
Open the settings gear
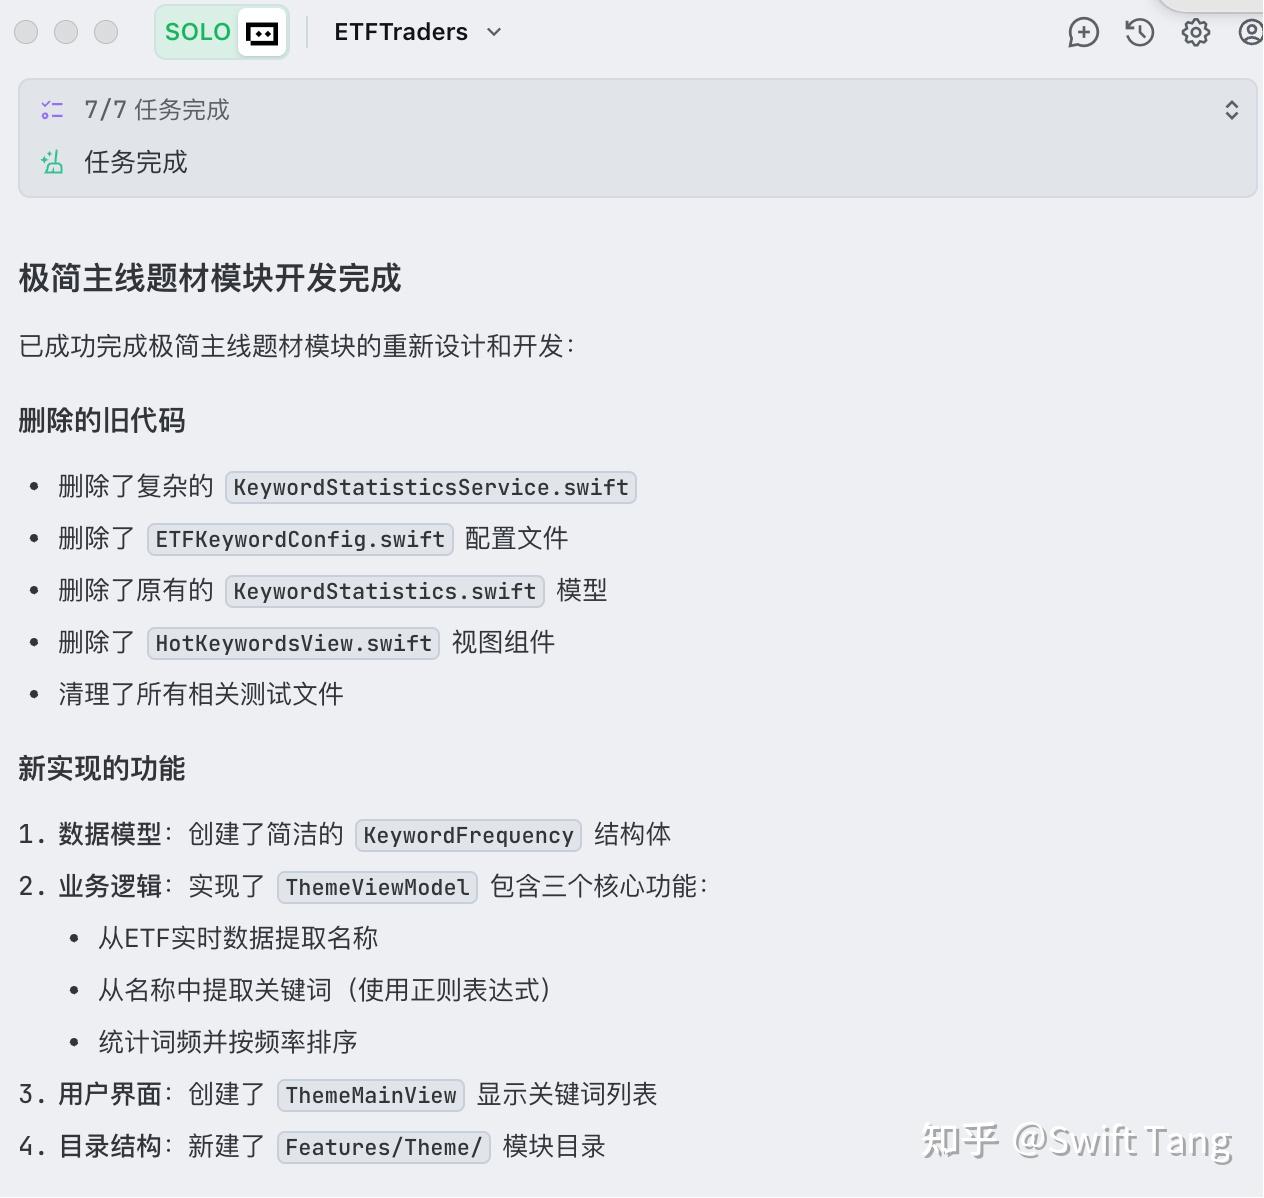point(1195,32)
